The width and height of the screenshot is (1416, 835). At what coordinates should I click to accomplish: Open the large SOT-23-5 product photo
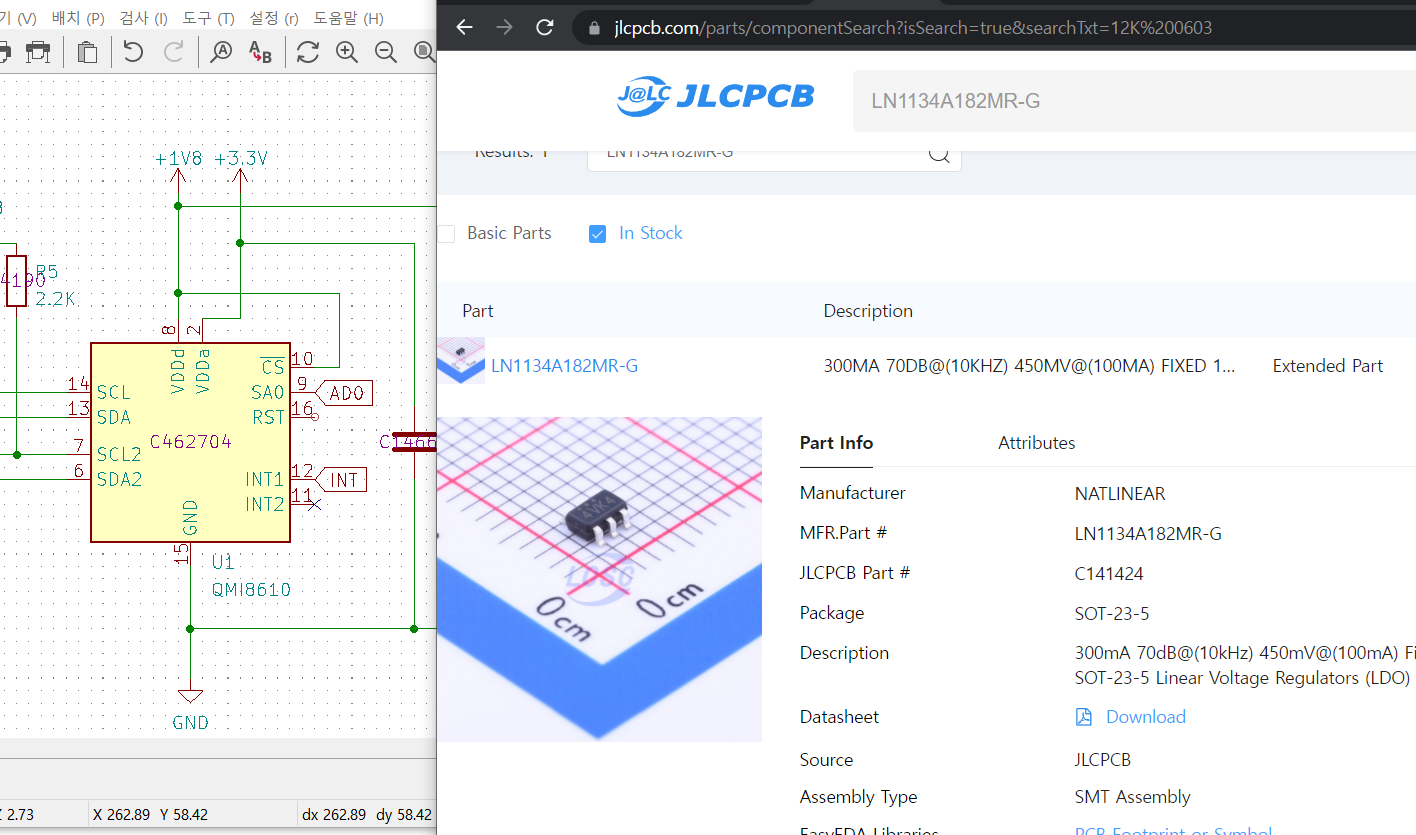(599, 579)
